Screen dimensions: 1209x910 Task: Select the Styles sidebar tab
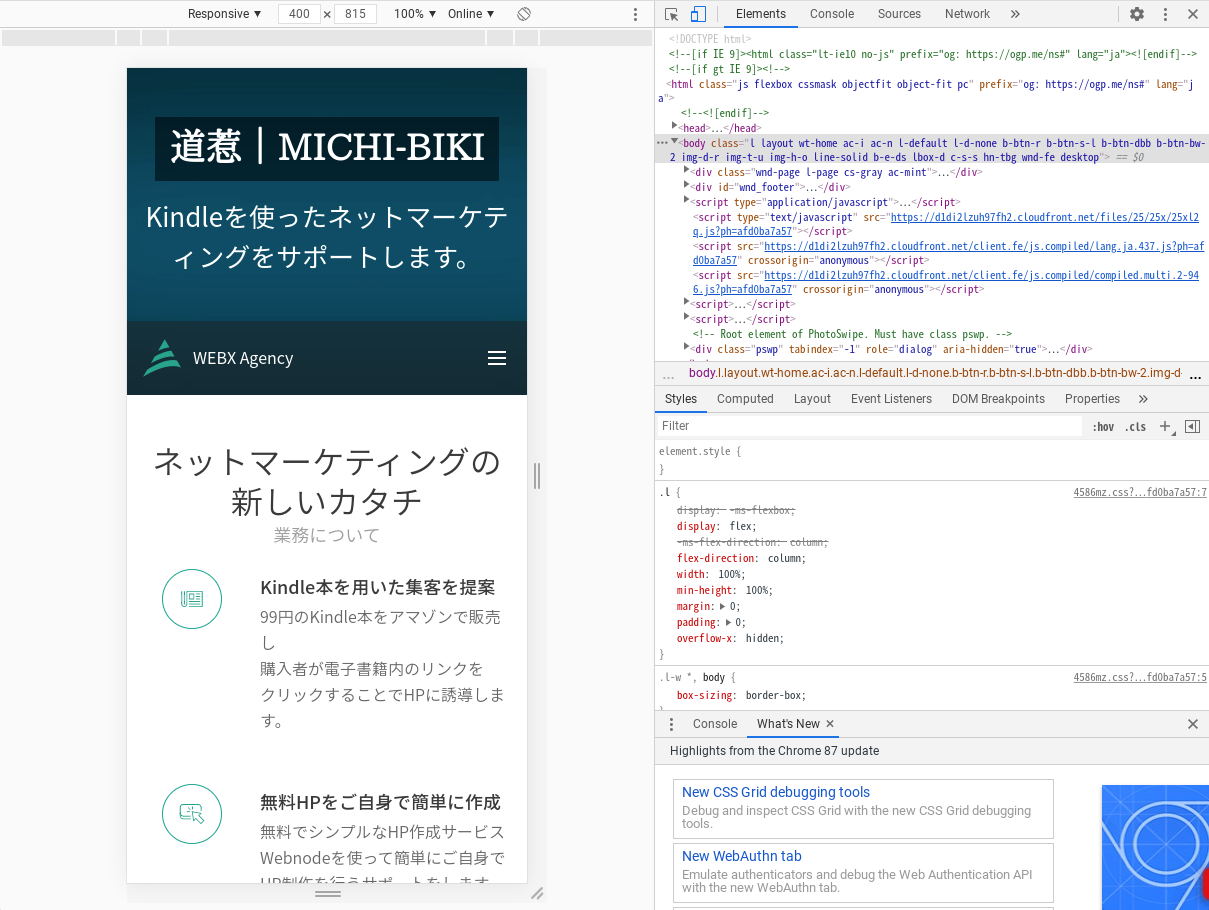pyautogui.click(x=681, y=399)
